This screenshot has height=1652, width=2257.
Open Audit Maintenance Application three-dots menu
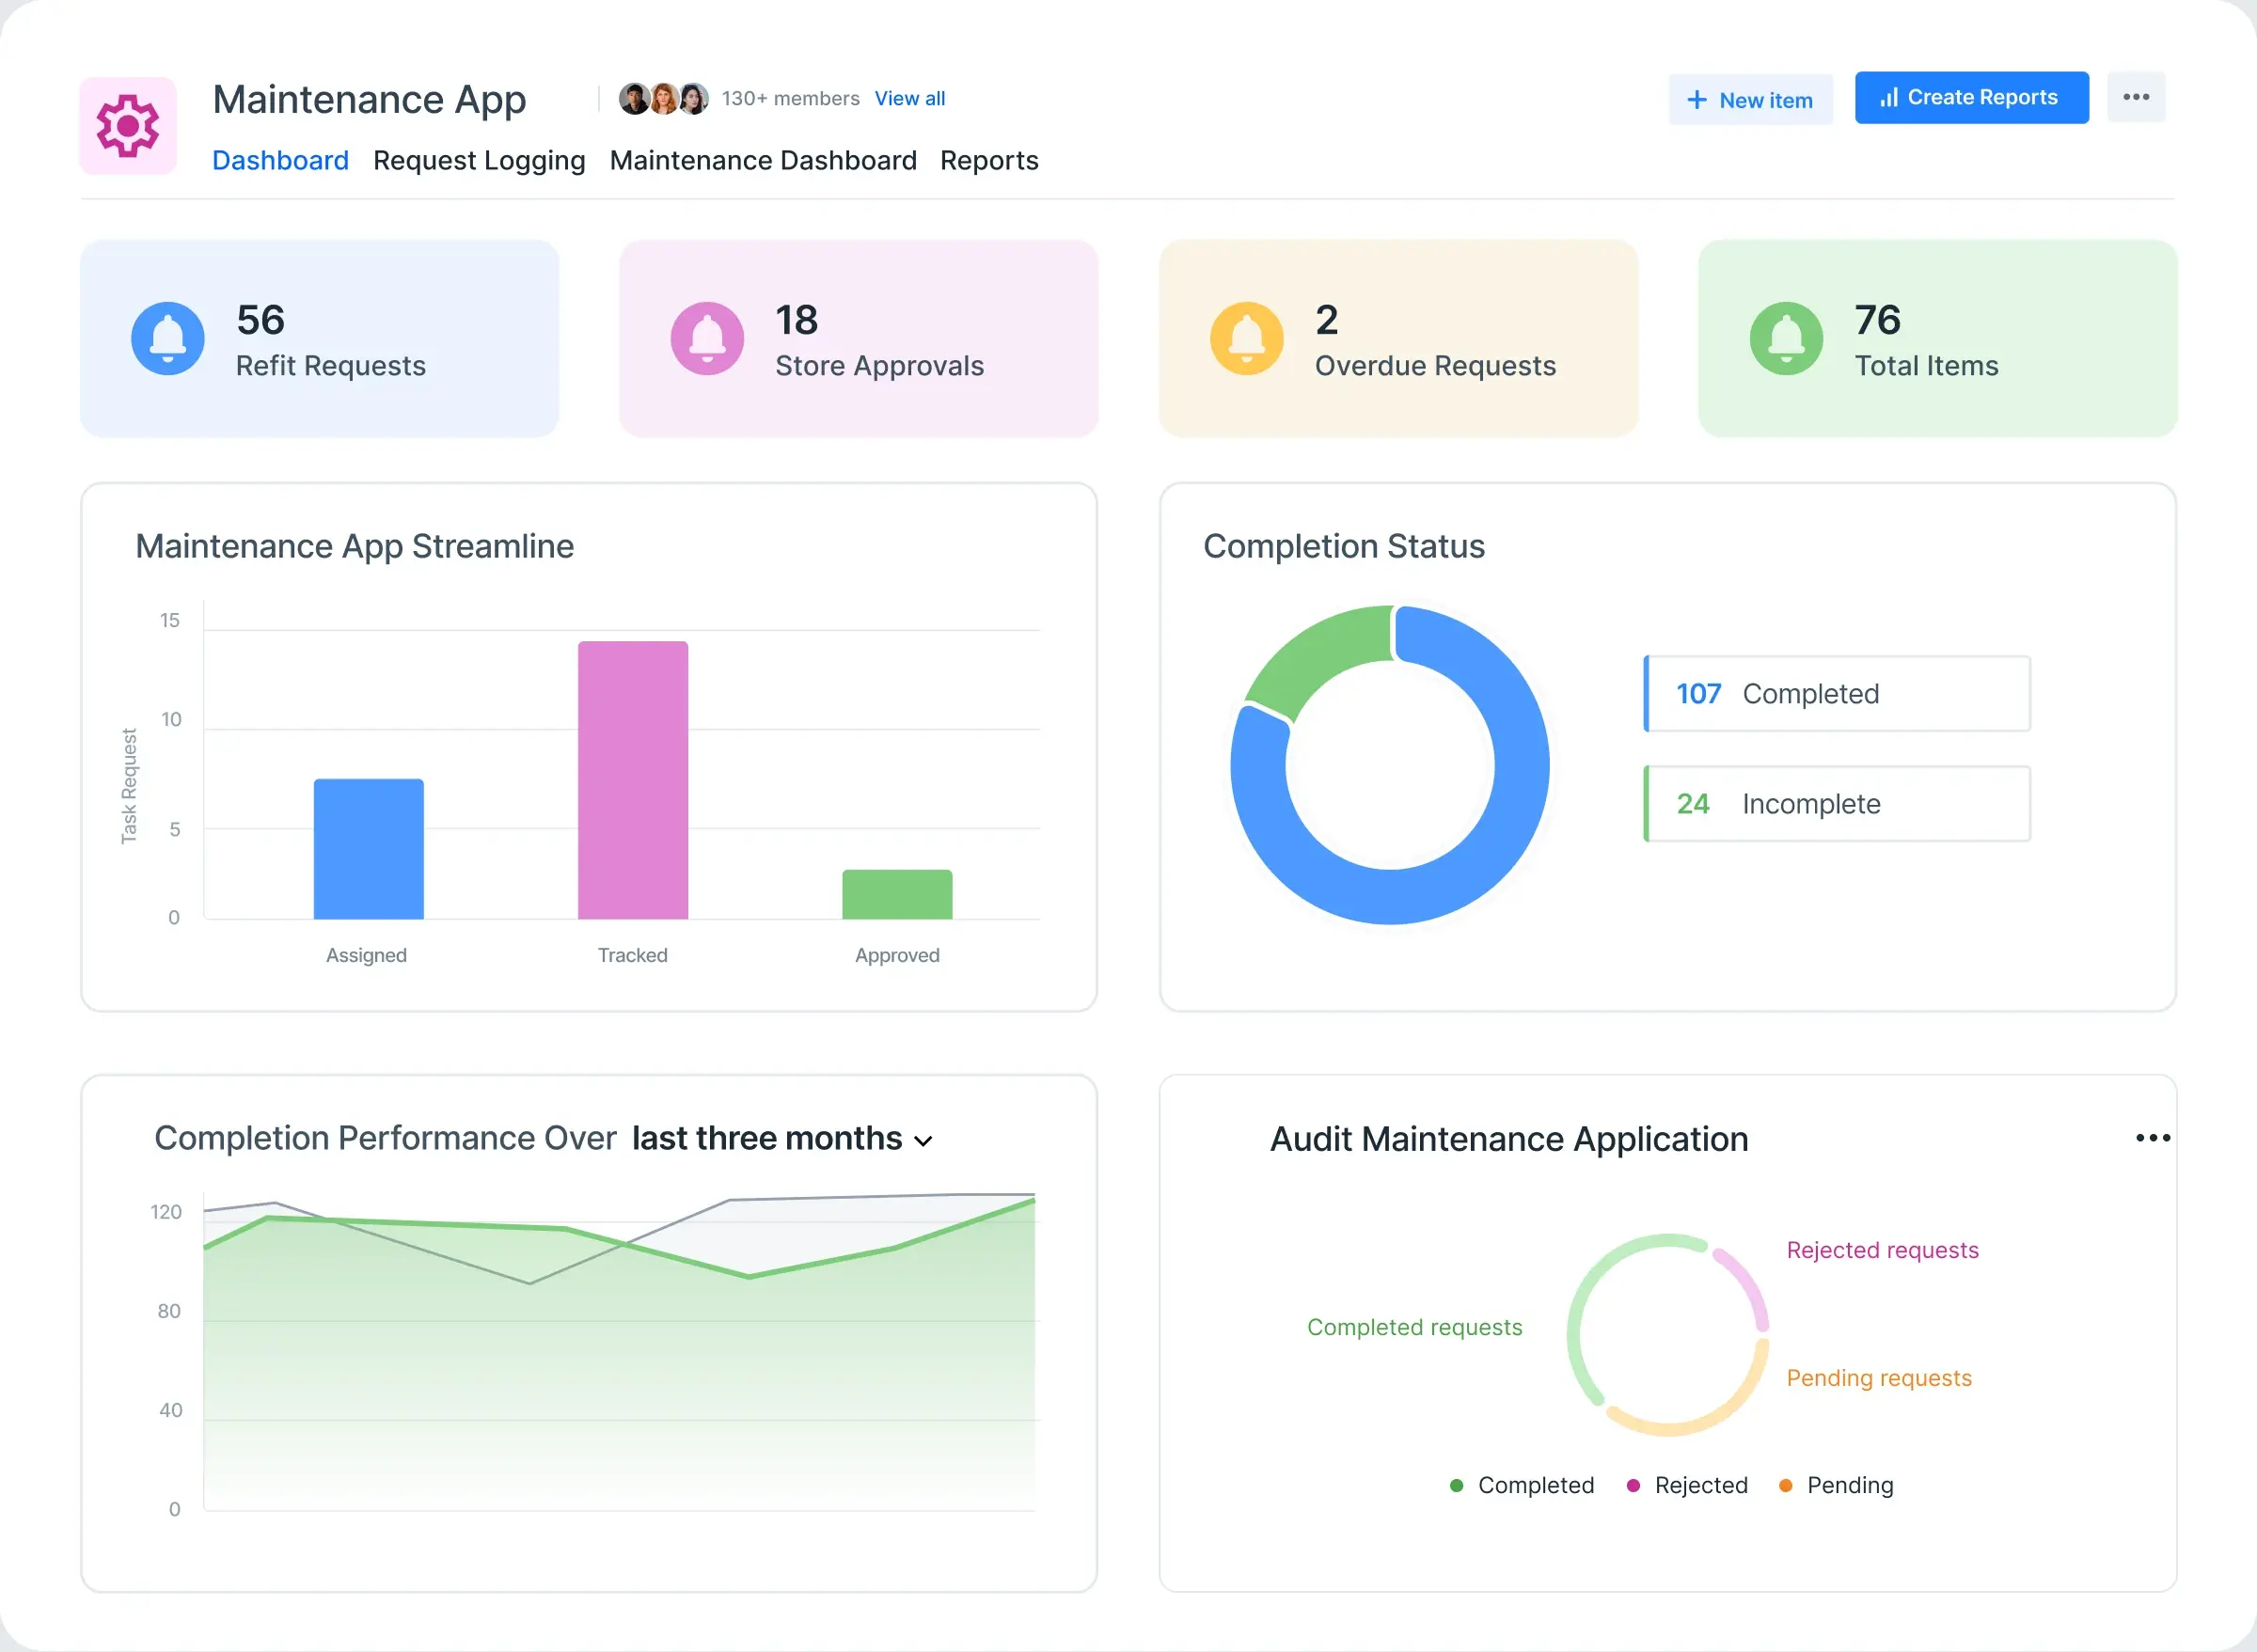pyautogui.click(x=2152, y=1138)
